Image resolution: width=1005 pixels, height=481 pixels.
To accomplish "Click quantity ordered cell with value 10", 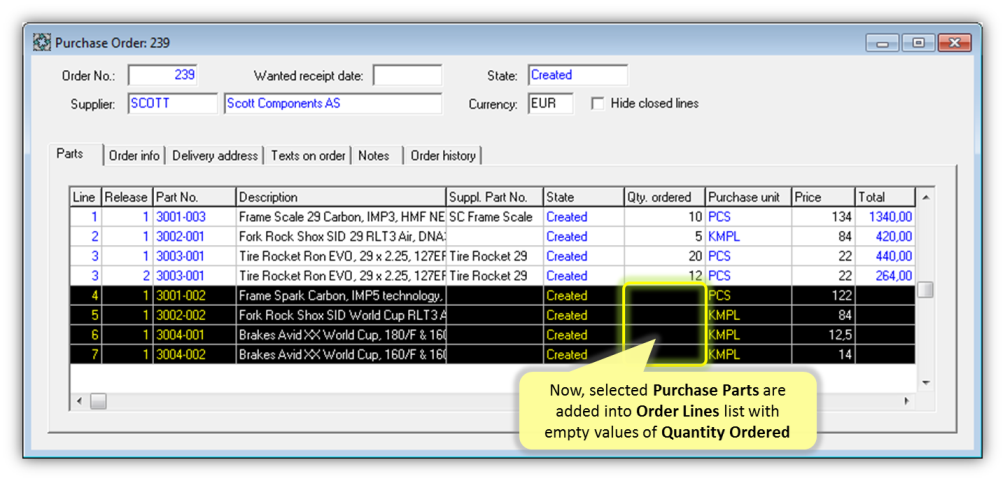I will pos(665,217).
